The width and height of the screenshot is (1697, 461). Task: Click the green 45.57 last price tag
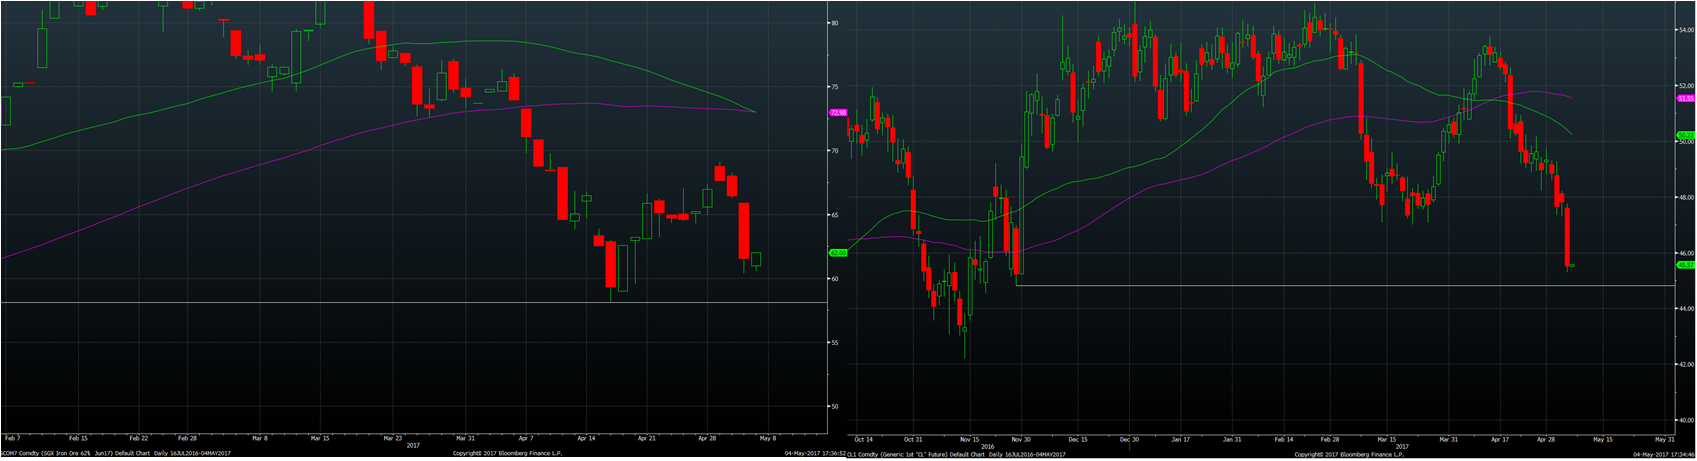click(1686, 265)
